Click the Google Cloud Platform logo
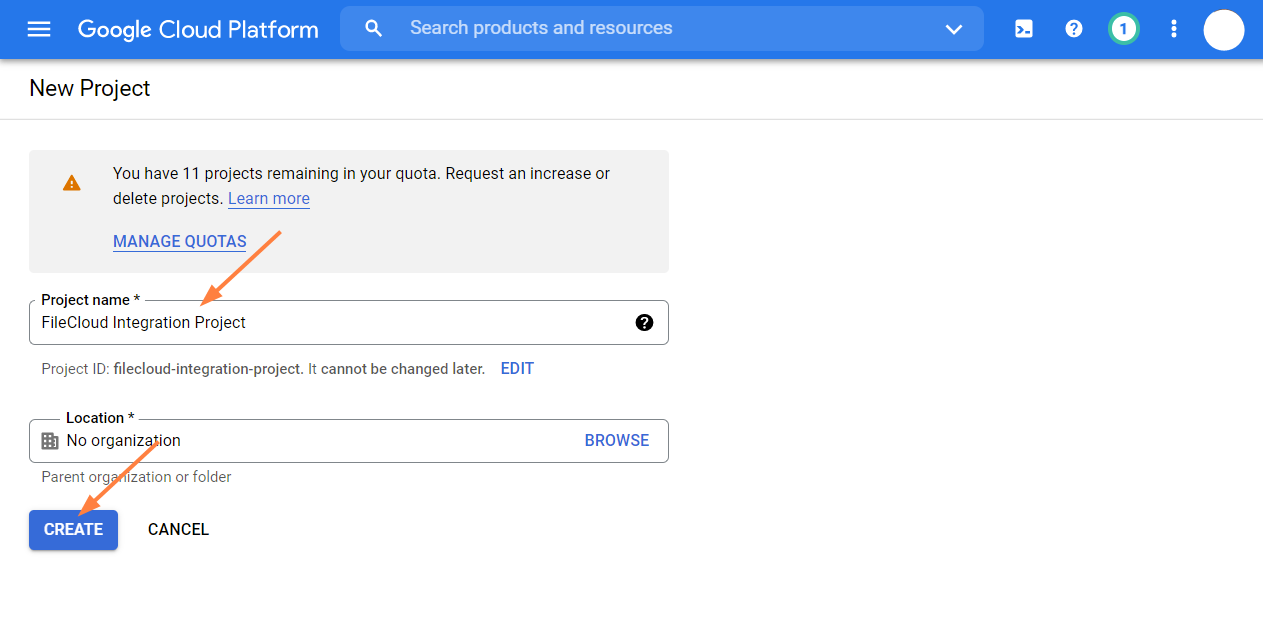Screen dimensions: 1263x628 click(x=198, y=29)
